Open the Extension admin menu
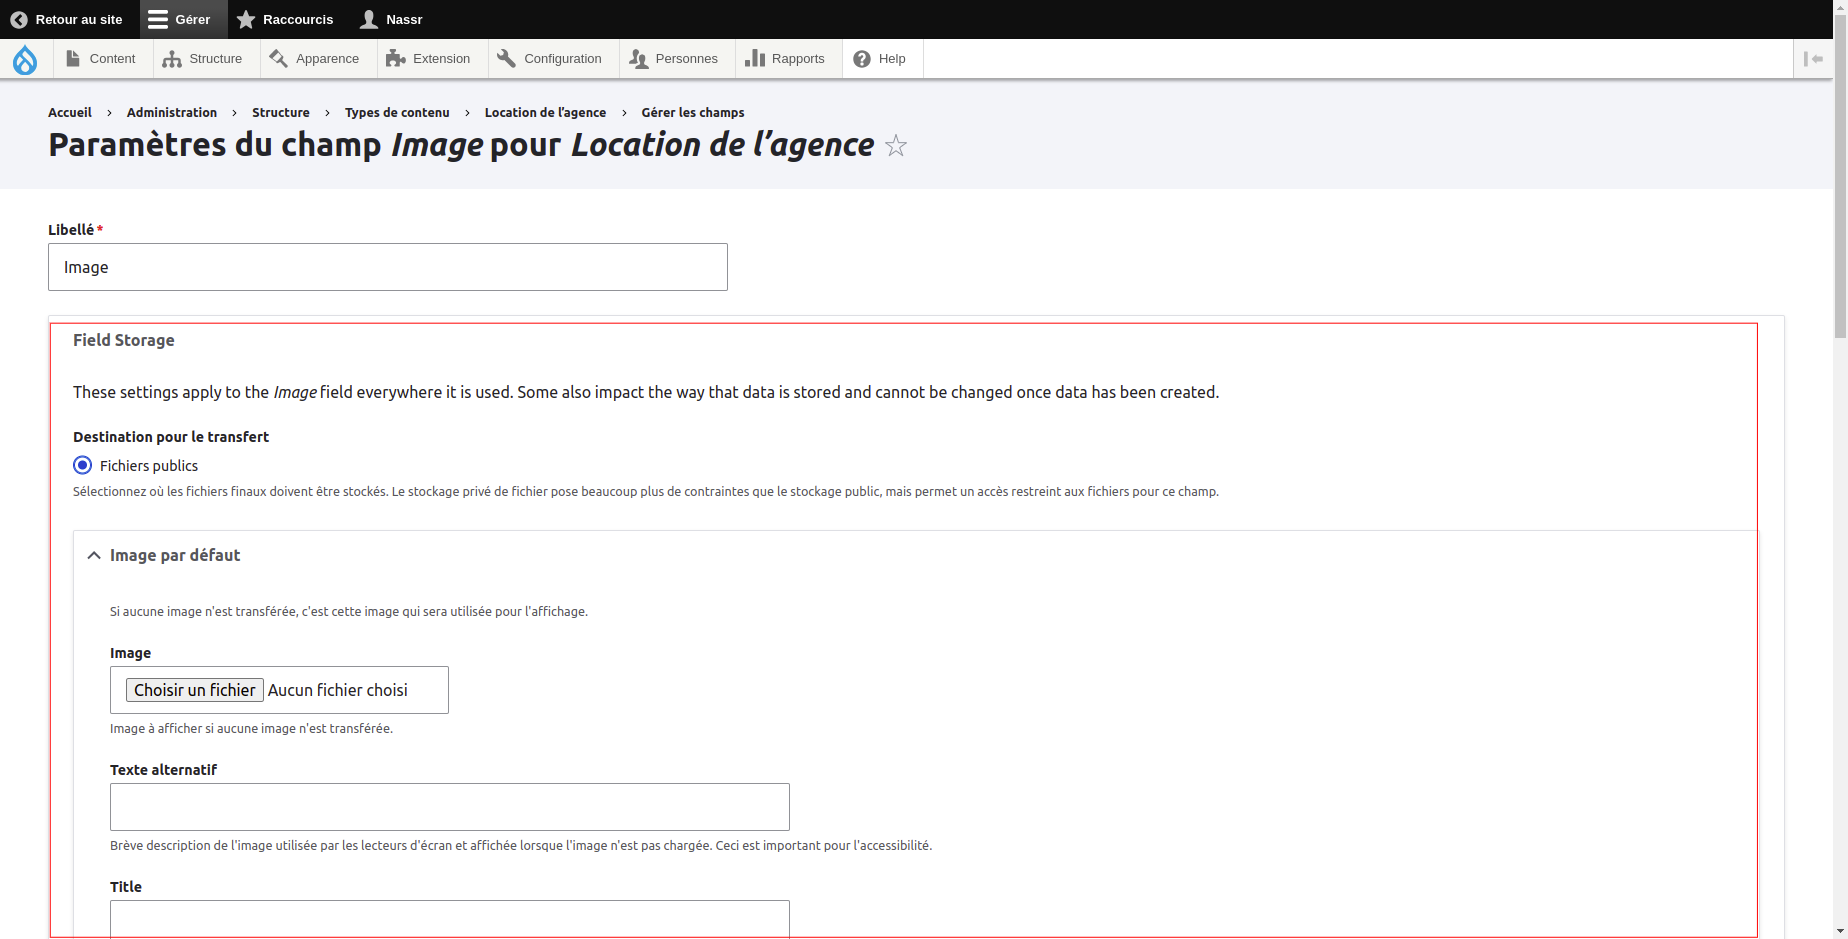 pyautogui.click(x=429, y=59)
